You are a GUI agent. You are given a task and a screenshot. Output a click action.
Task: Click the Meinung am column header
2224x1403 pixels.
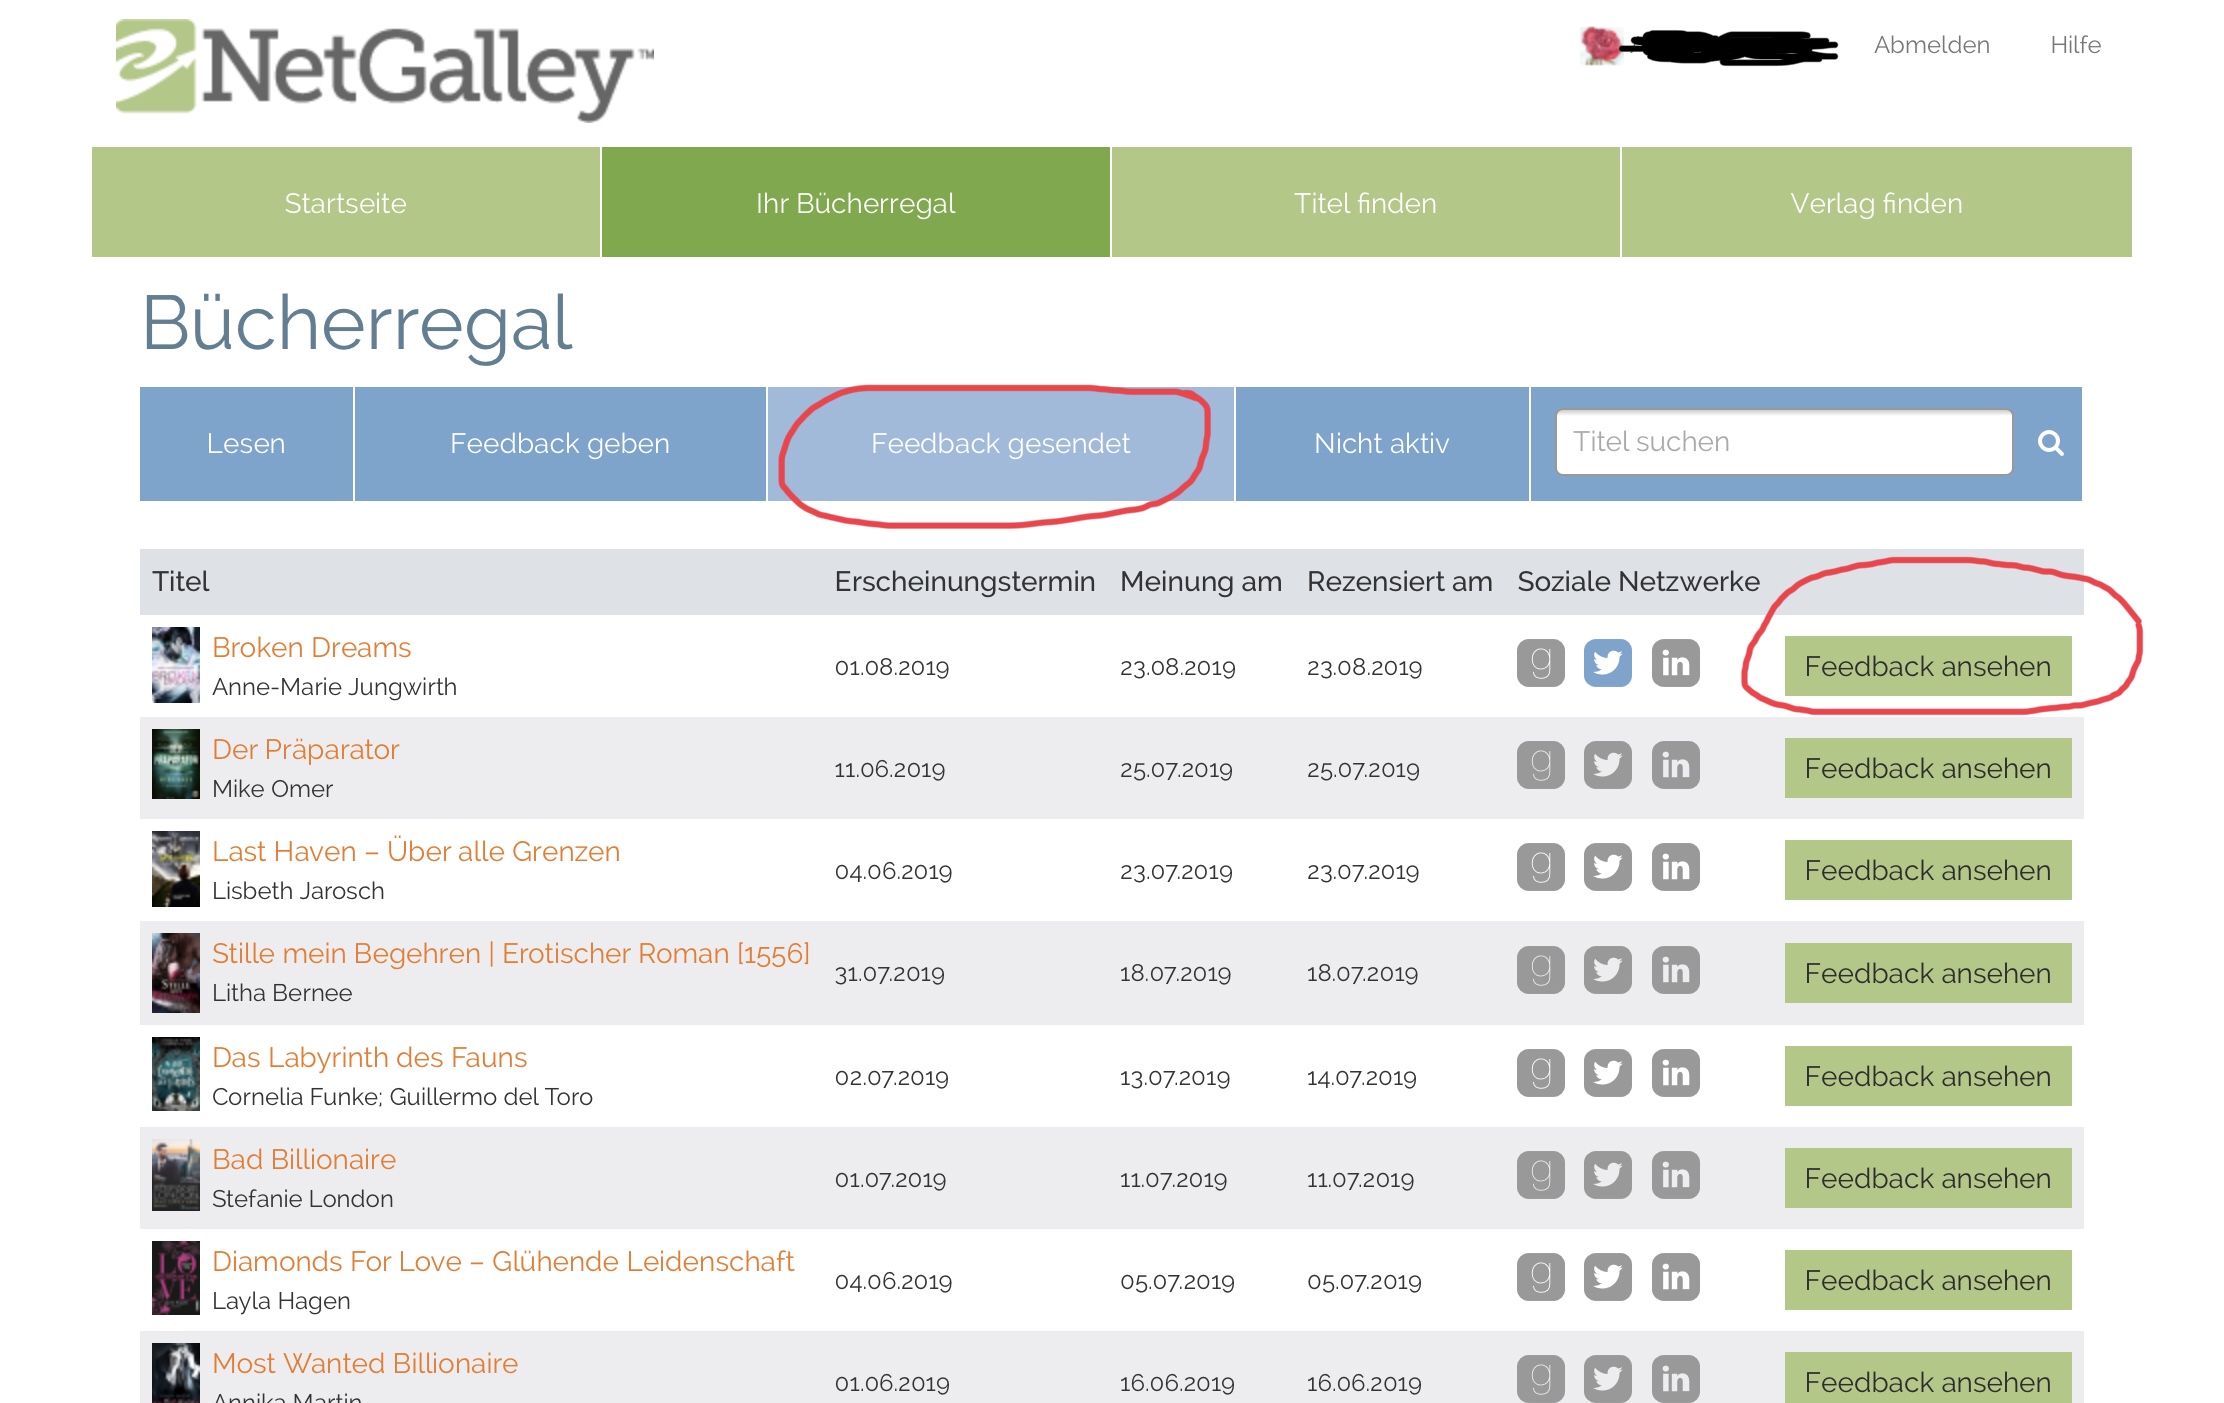click(1201, 582)
